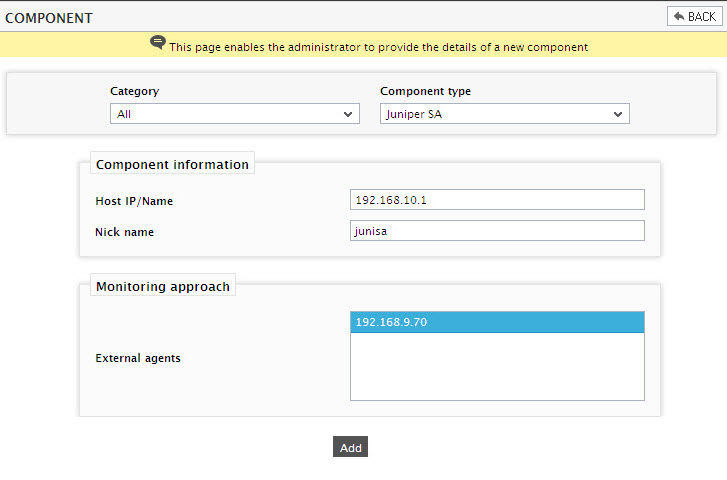
Task: Open the Component type dropdown
Action: tap(504, 114)
